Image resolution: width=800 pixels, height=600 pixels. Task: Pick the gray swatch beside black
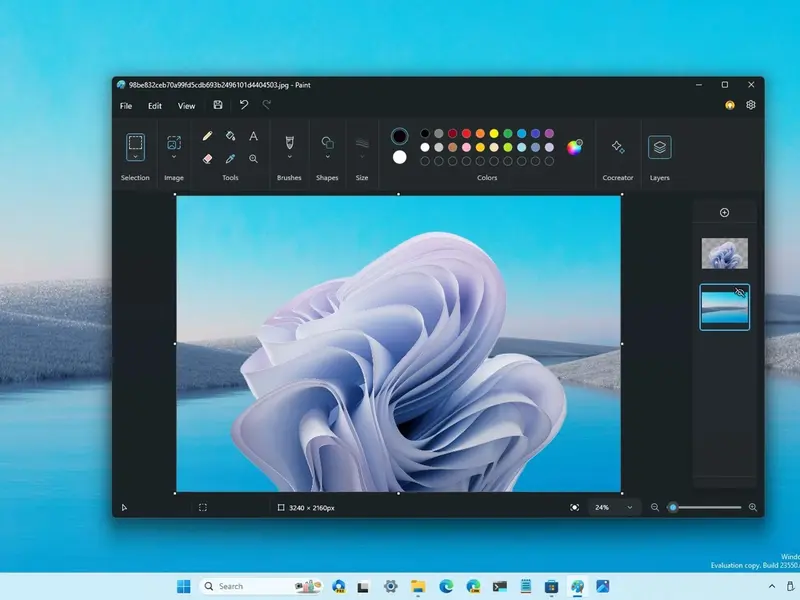(x=439, y=134)
